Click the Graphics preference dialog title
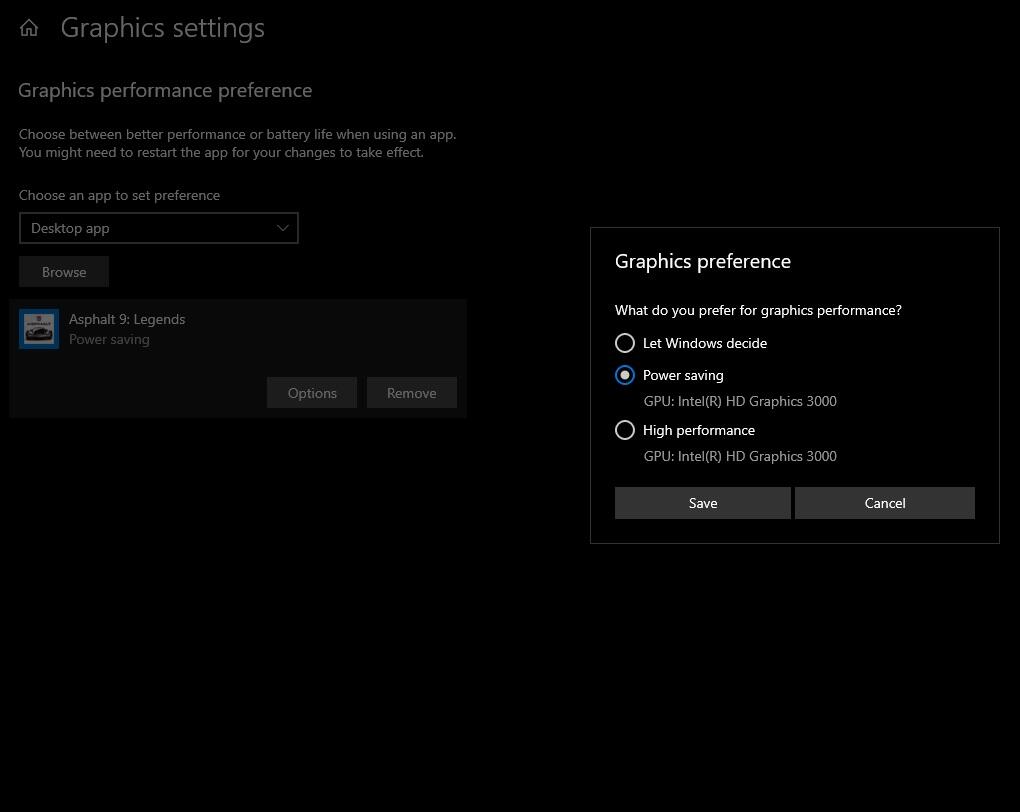Screen dimensions: 1020x812 tap(703, 261)
